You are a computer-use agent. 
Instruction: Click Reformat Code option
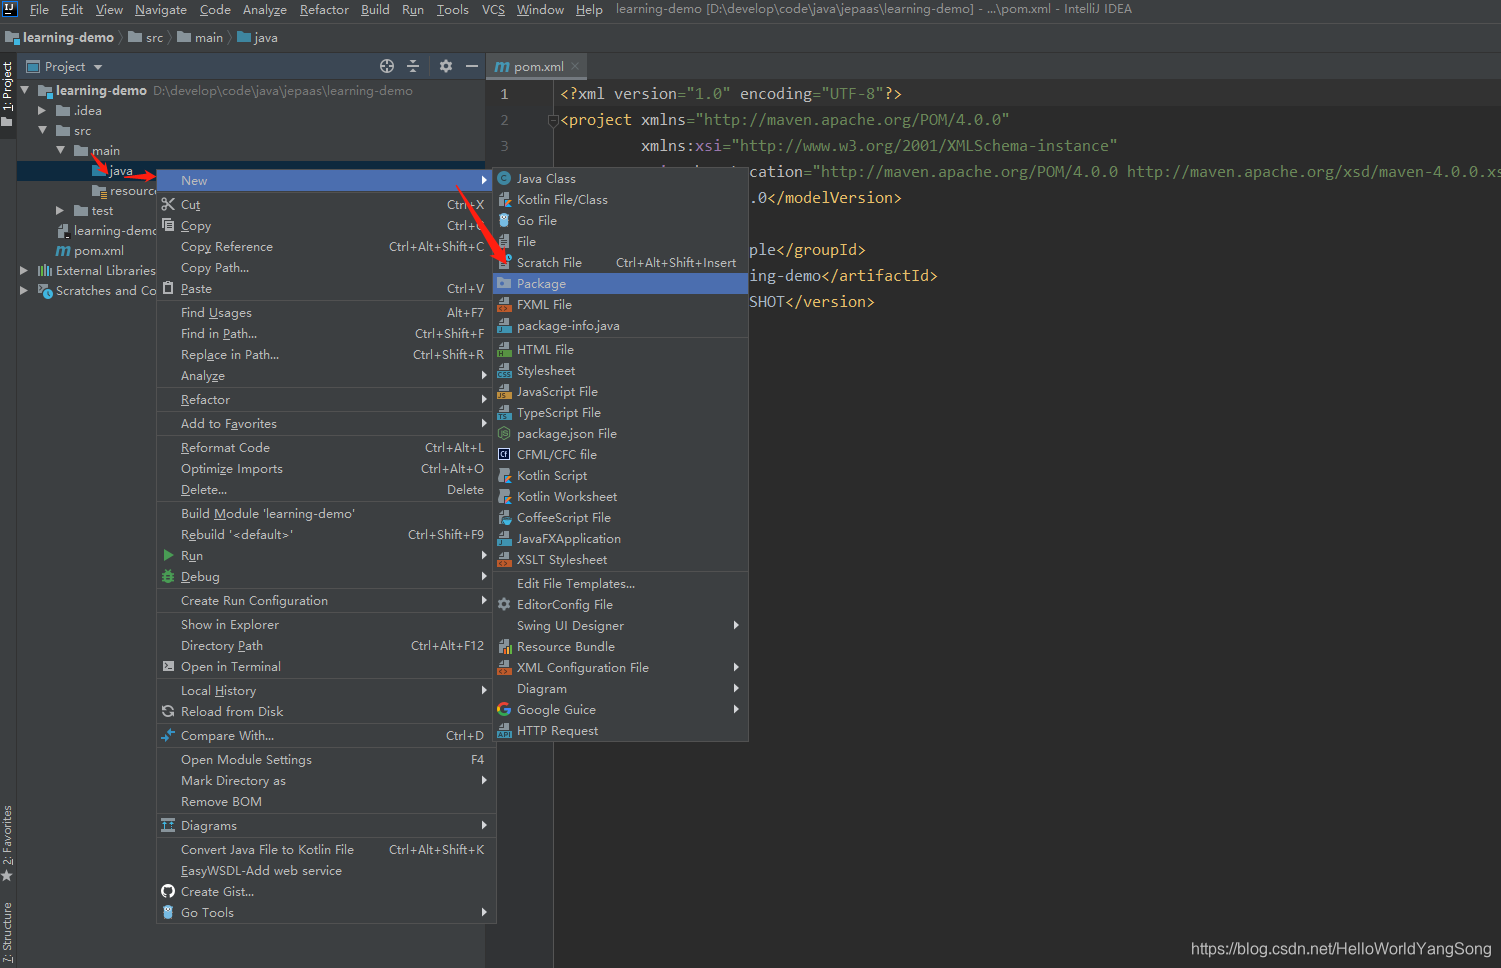tap(326, 447)
